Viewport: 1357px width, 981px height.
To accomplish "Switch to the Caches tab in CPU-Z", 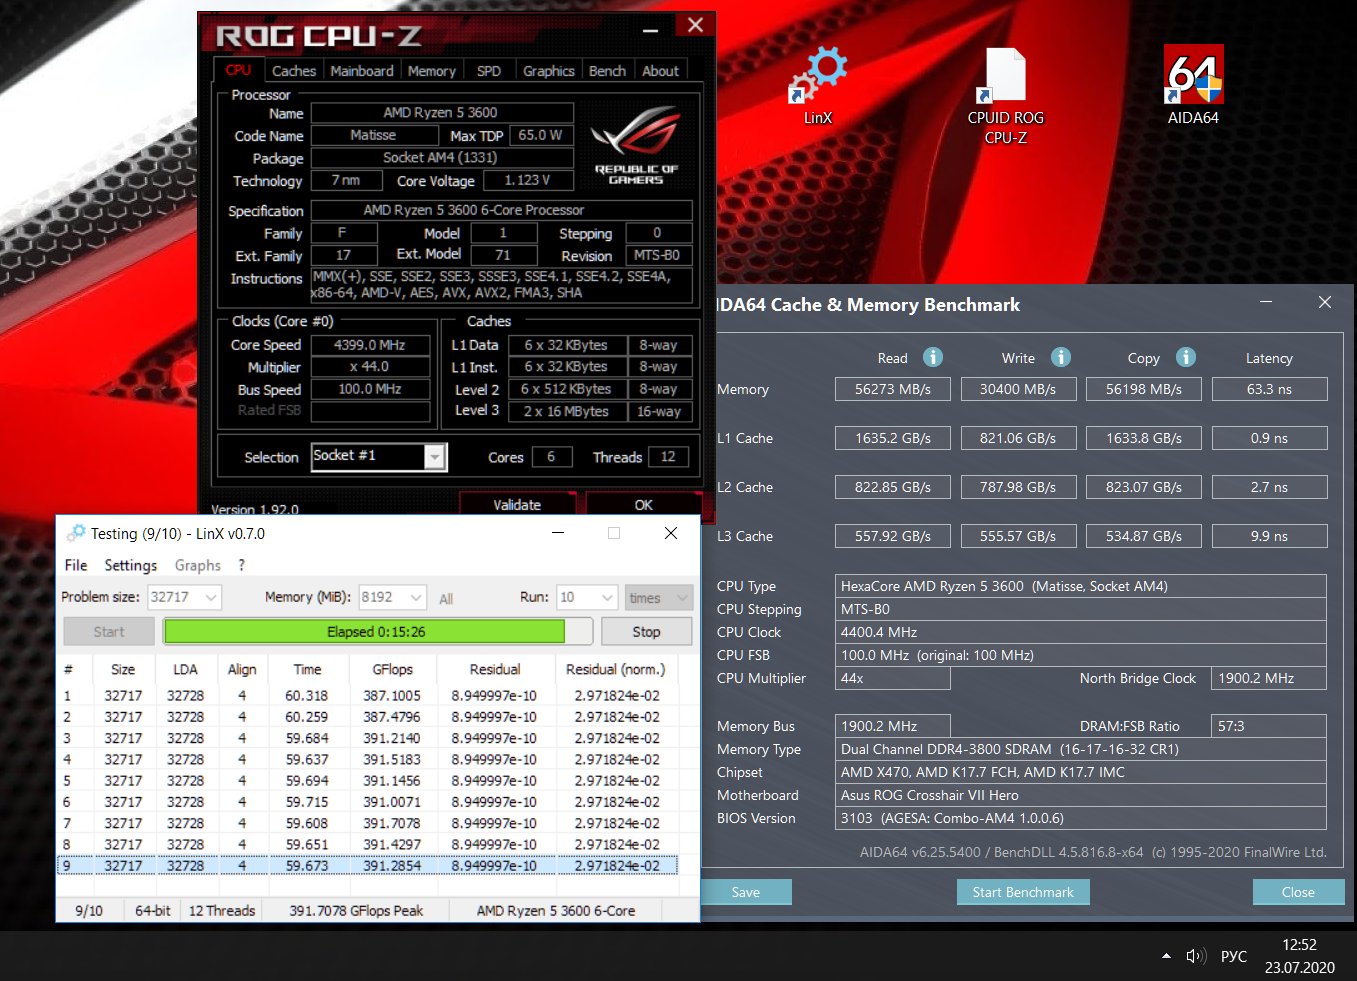I will click(294, 71).
